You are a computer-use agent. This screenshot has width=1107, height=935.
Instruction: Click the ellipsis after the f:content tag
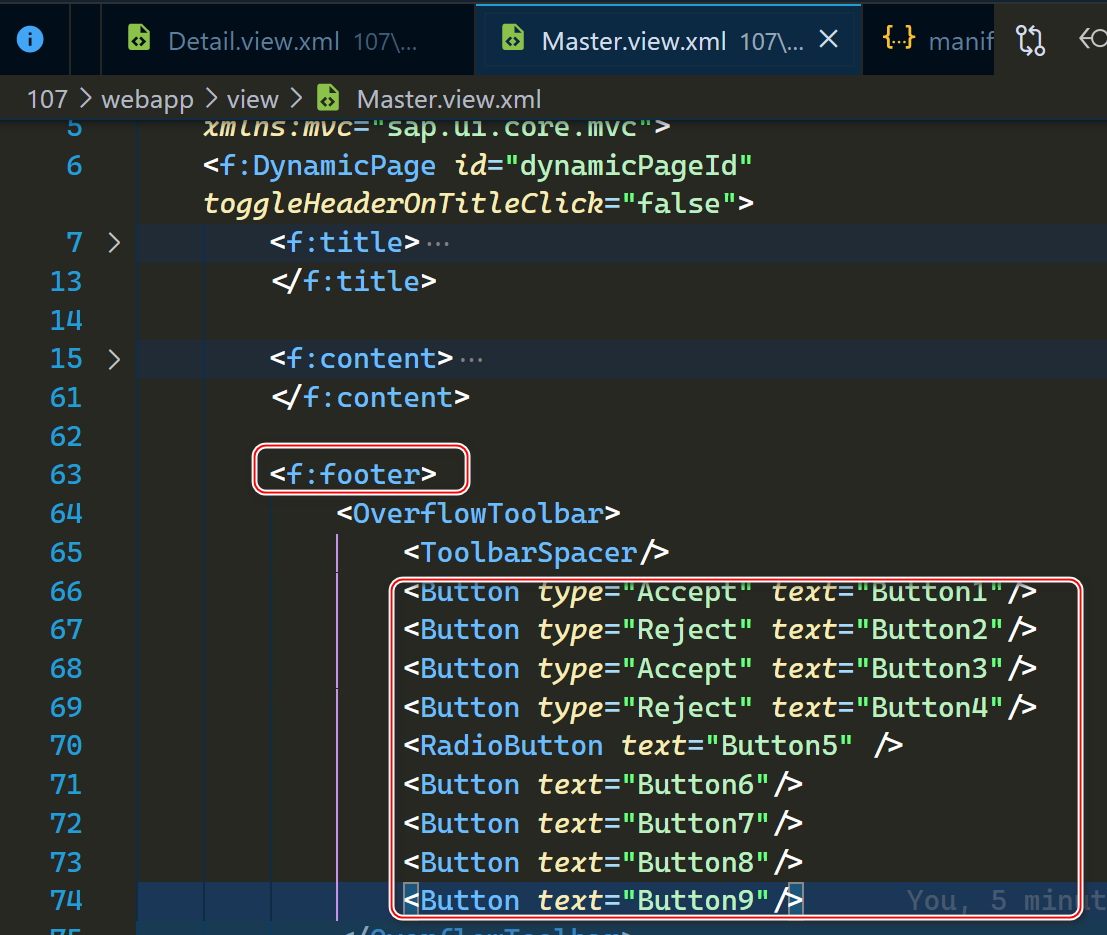click(x=472, y=359)
